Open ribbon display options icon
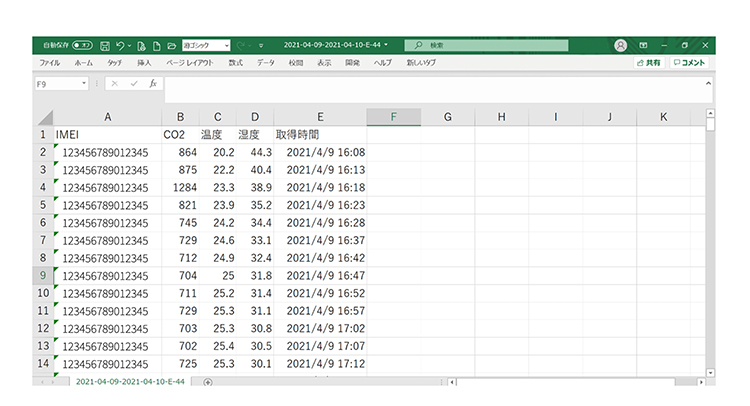The width and height of the screenshot is (750, 406). [x=643, y=45]
